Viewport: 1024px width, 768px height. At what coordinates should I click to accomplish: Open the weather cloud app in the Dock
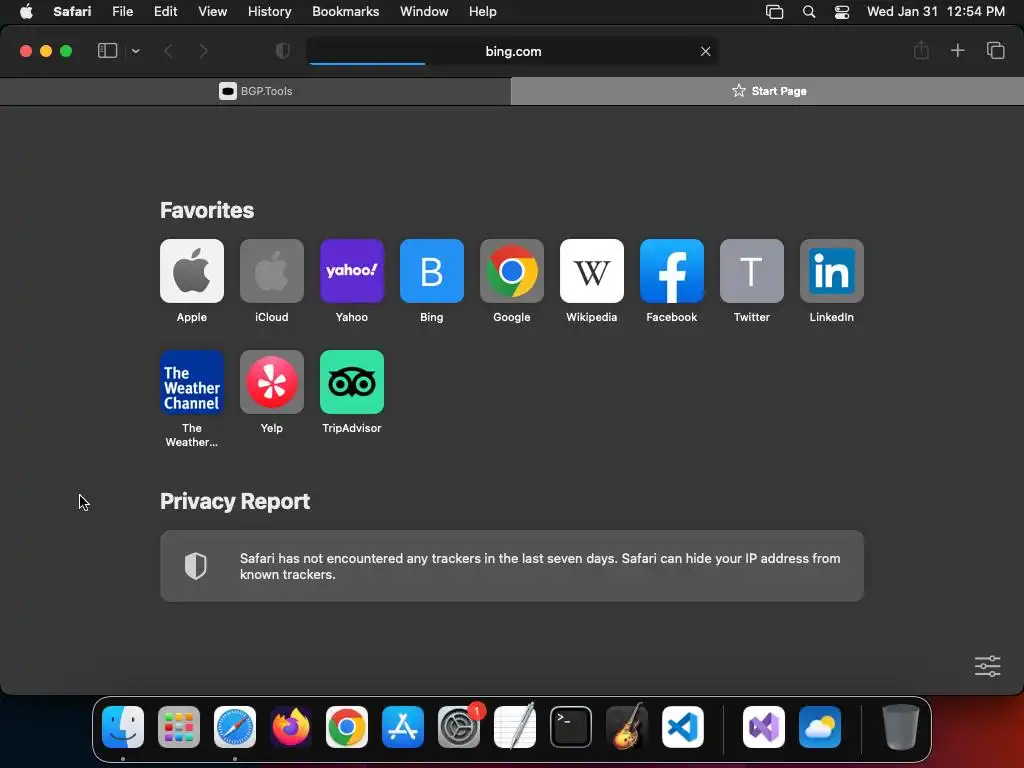click(x=820, y=727)
